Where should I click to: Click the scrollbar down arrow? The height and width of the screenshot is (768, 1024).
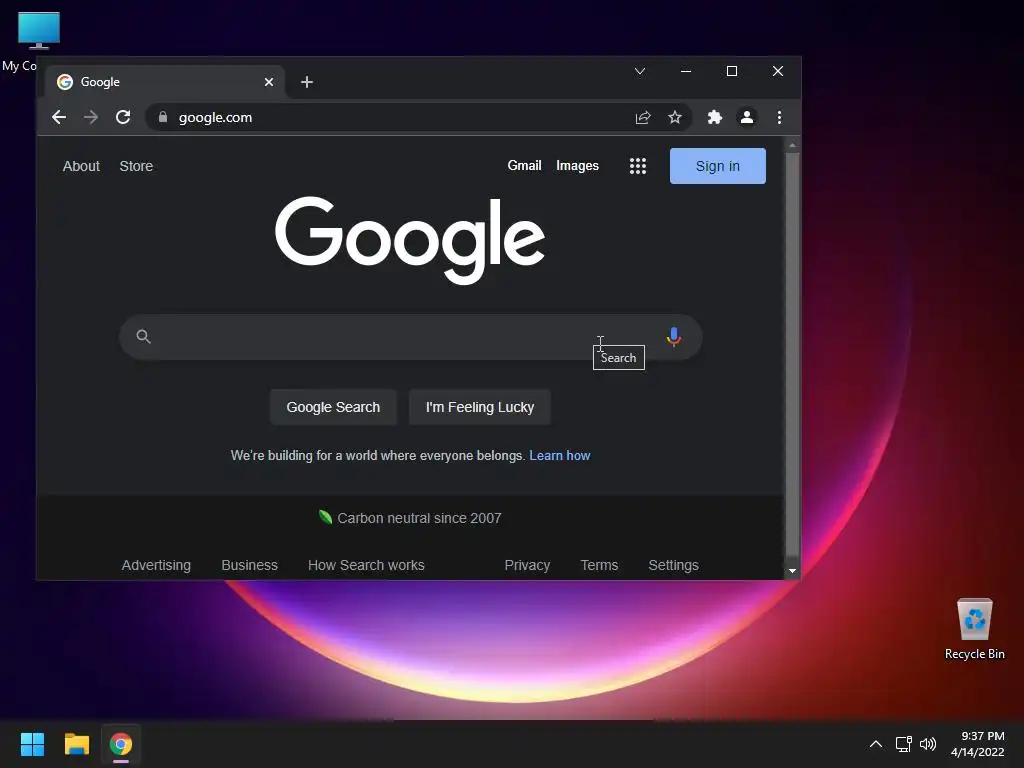(x=792, y=571)
